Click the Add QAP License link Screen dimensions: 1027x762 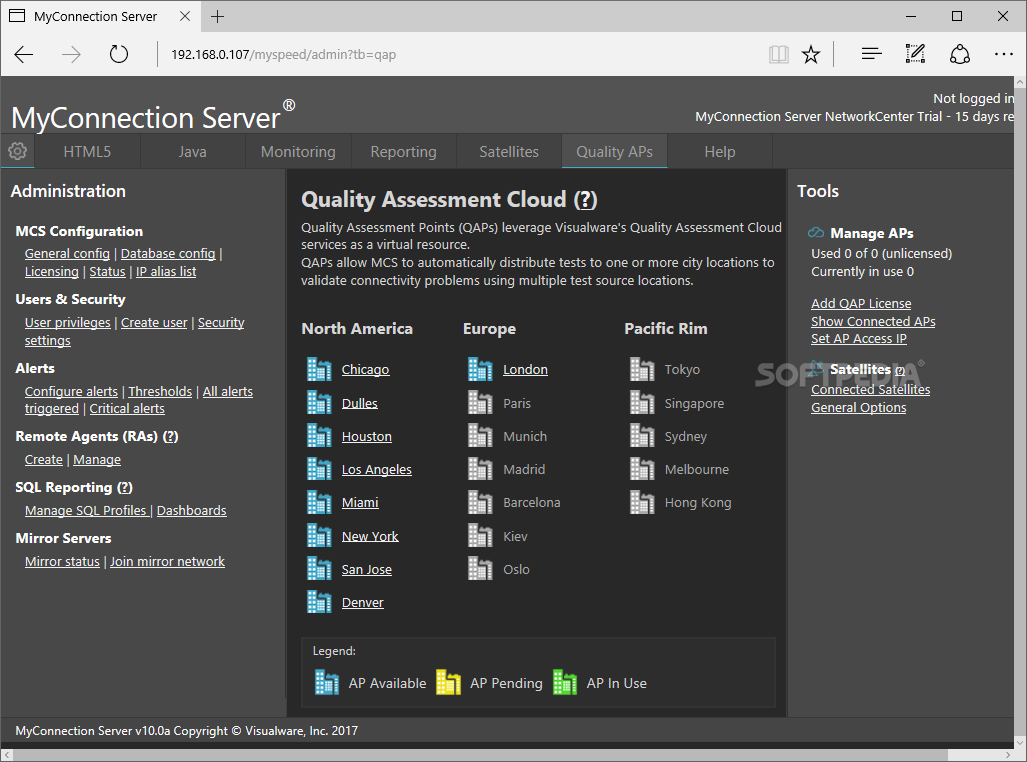861,303
